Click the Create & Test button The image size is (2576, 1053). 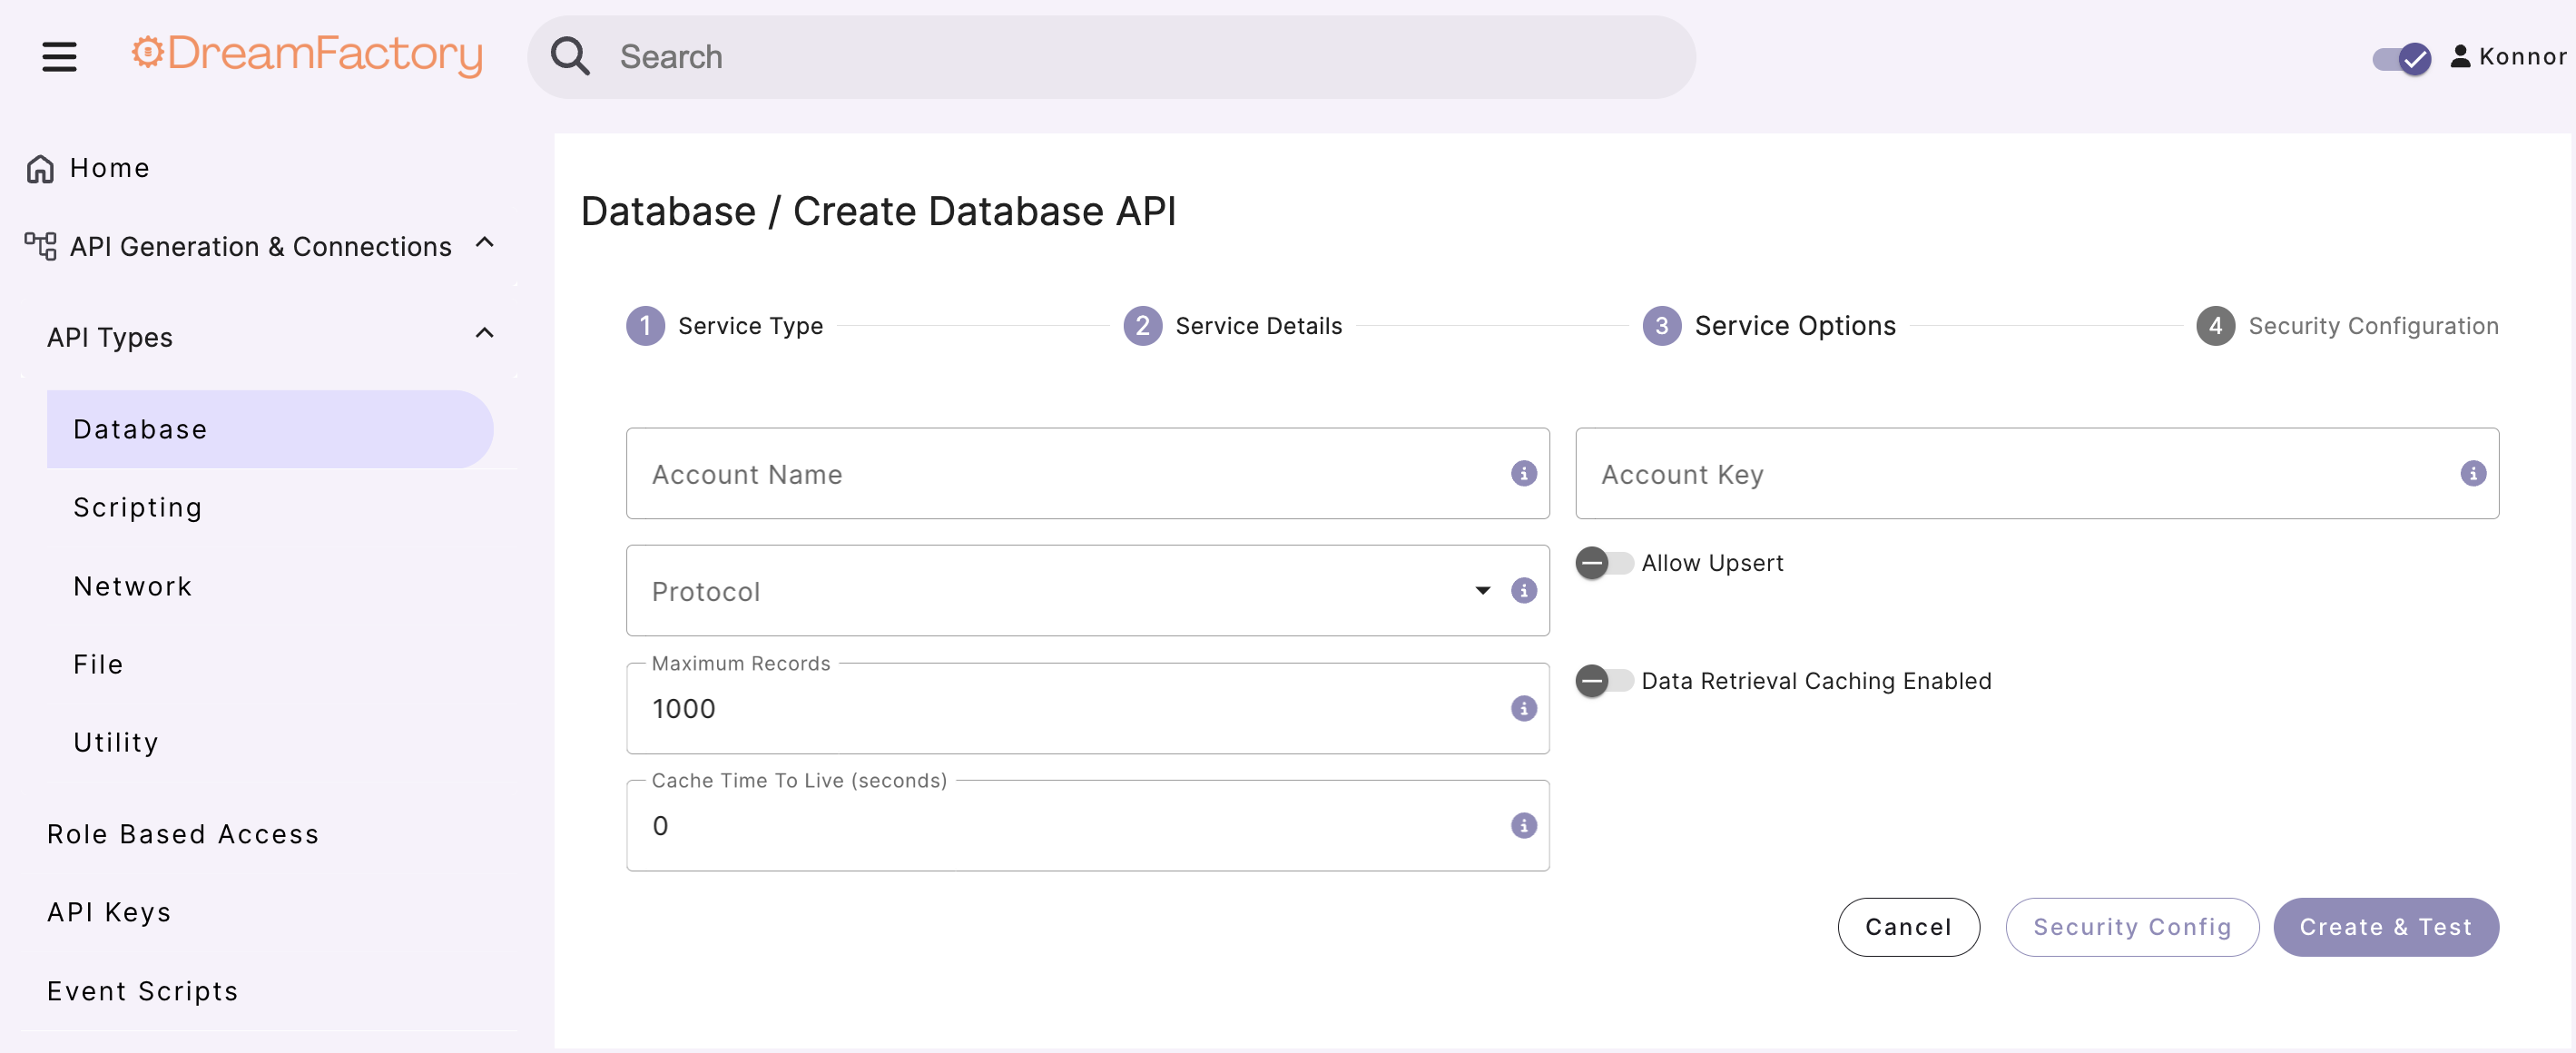[2385, 926]
